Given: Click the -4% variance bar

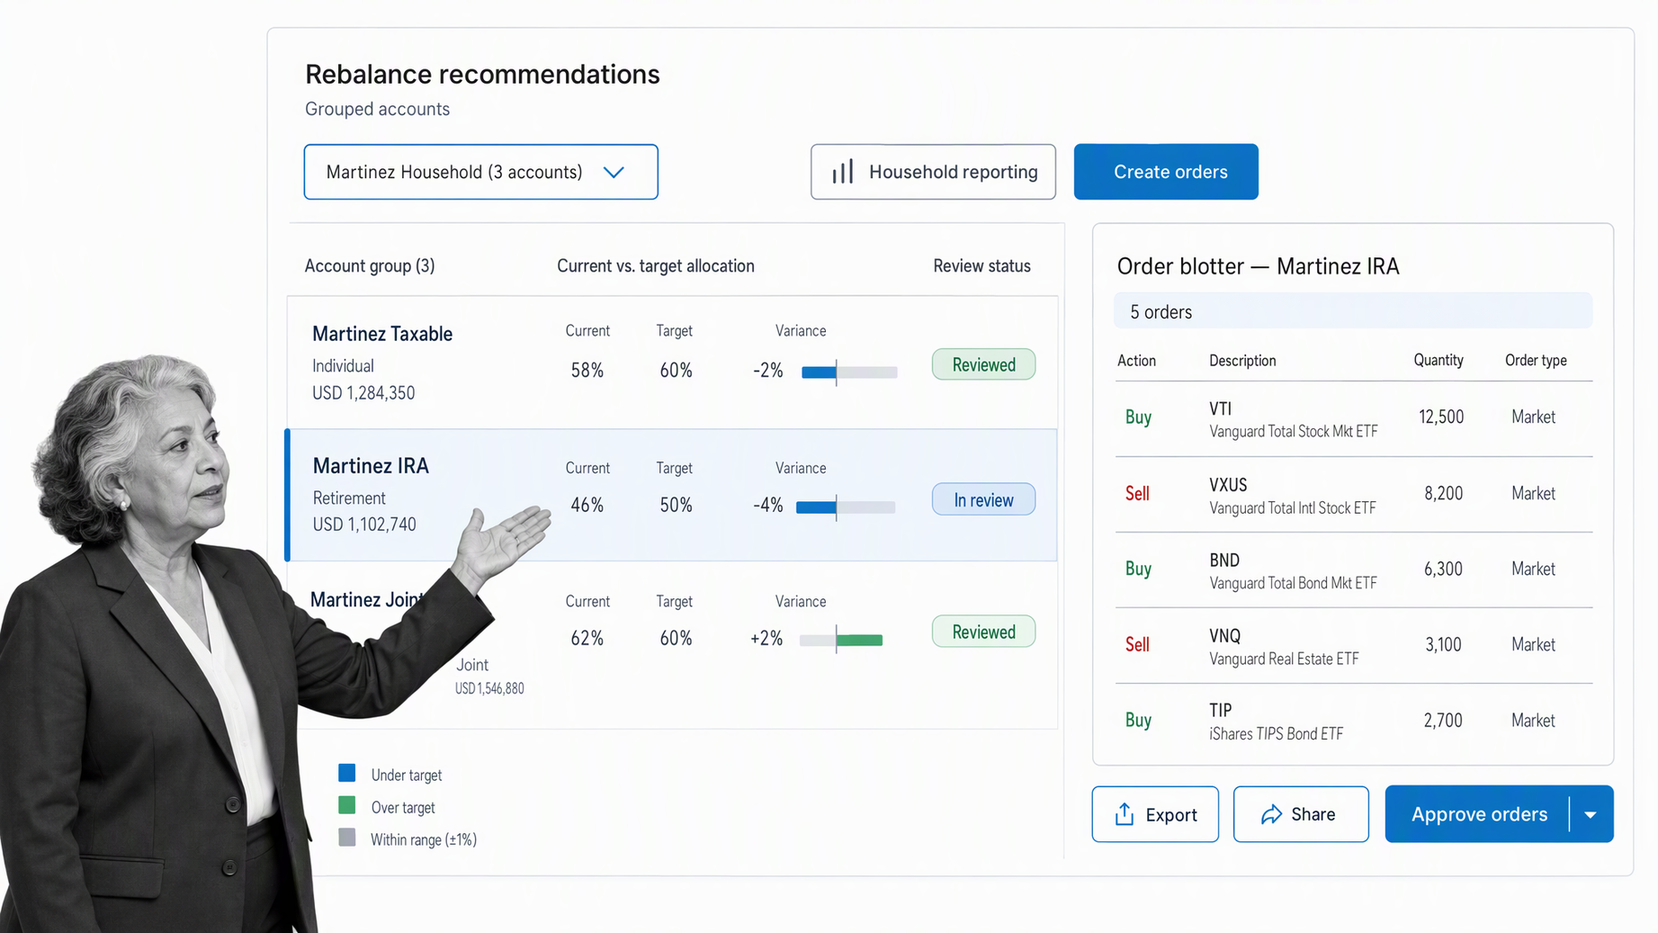Looking at the screenshot, I should [x=845, y=507].
